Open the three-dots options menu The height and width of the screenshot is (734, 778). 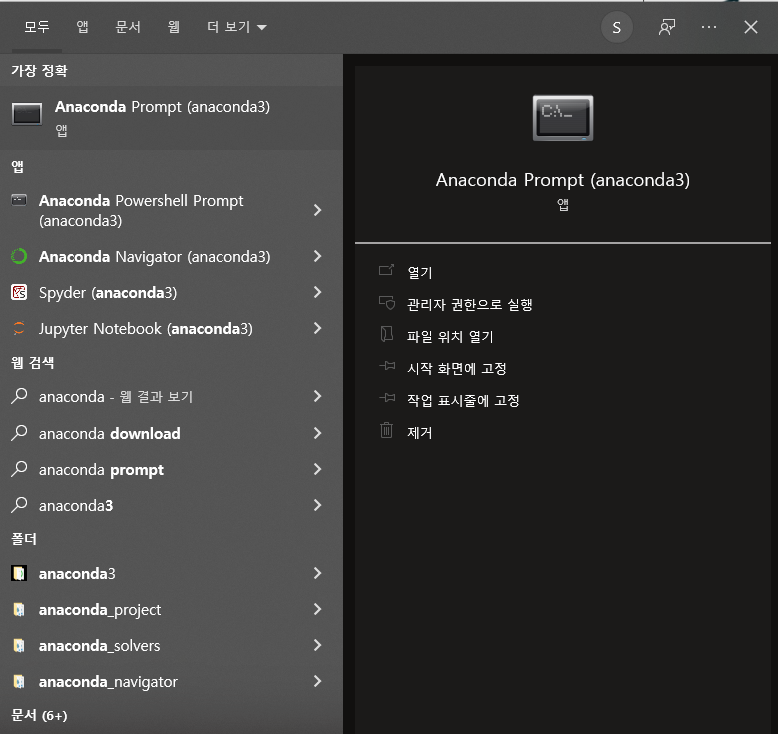(709, 27)
